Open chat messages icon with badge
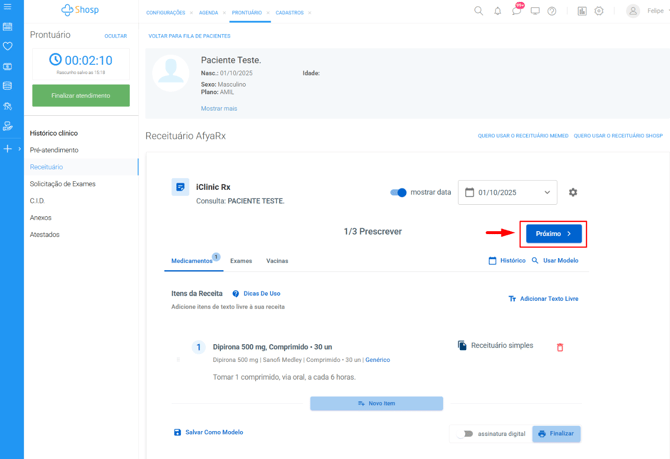Viewport: 670px width, 459px height. coord(516,11)
